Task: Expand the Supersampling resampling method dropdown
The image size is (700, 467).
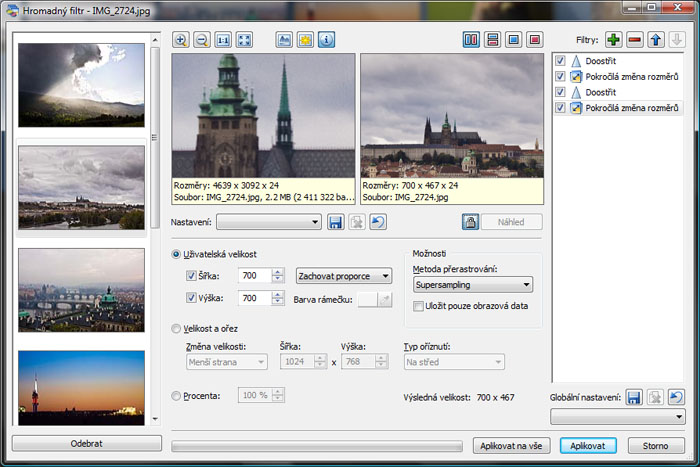Action: coord(472,286)
